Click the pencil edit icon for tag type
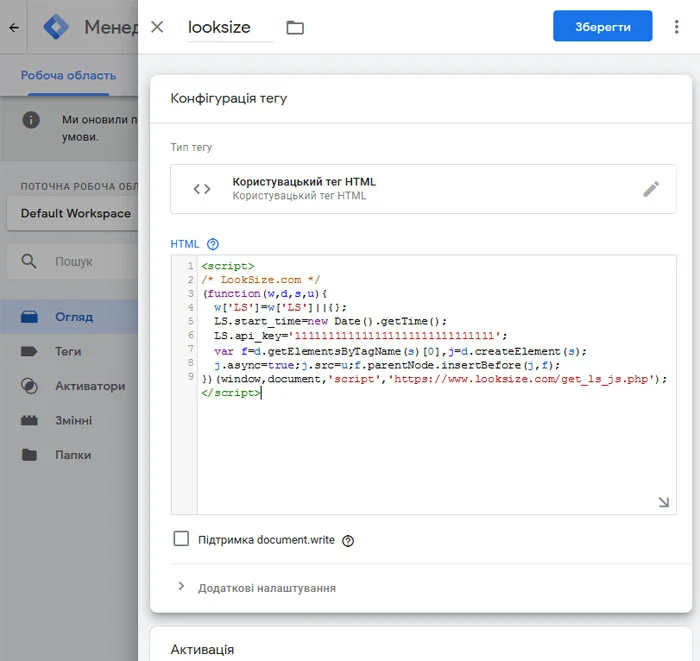700x661 pixels. coord(651,189)
